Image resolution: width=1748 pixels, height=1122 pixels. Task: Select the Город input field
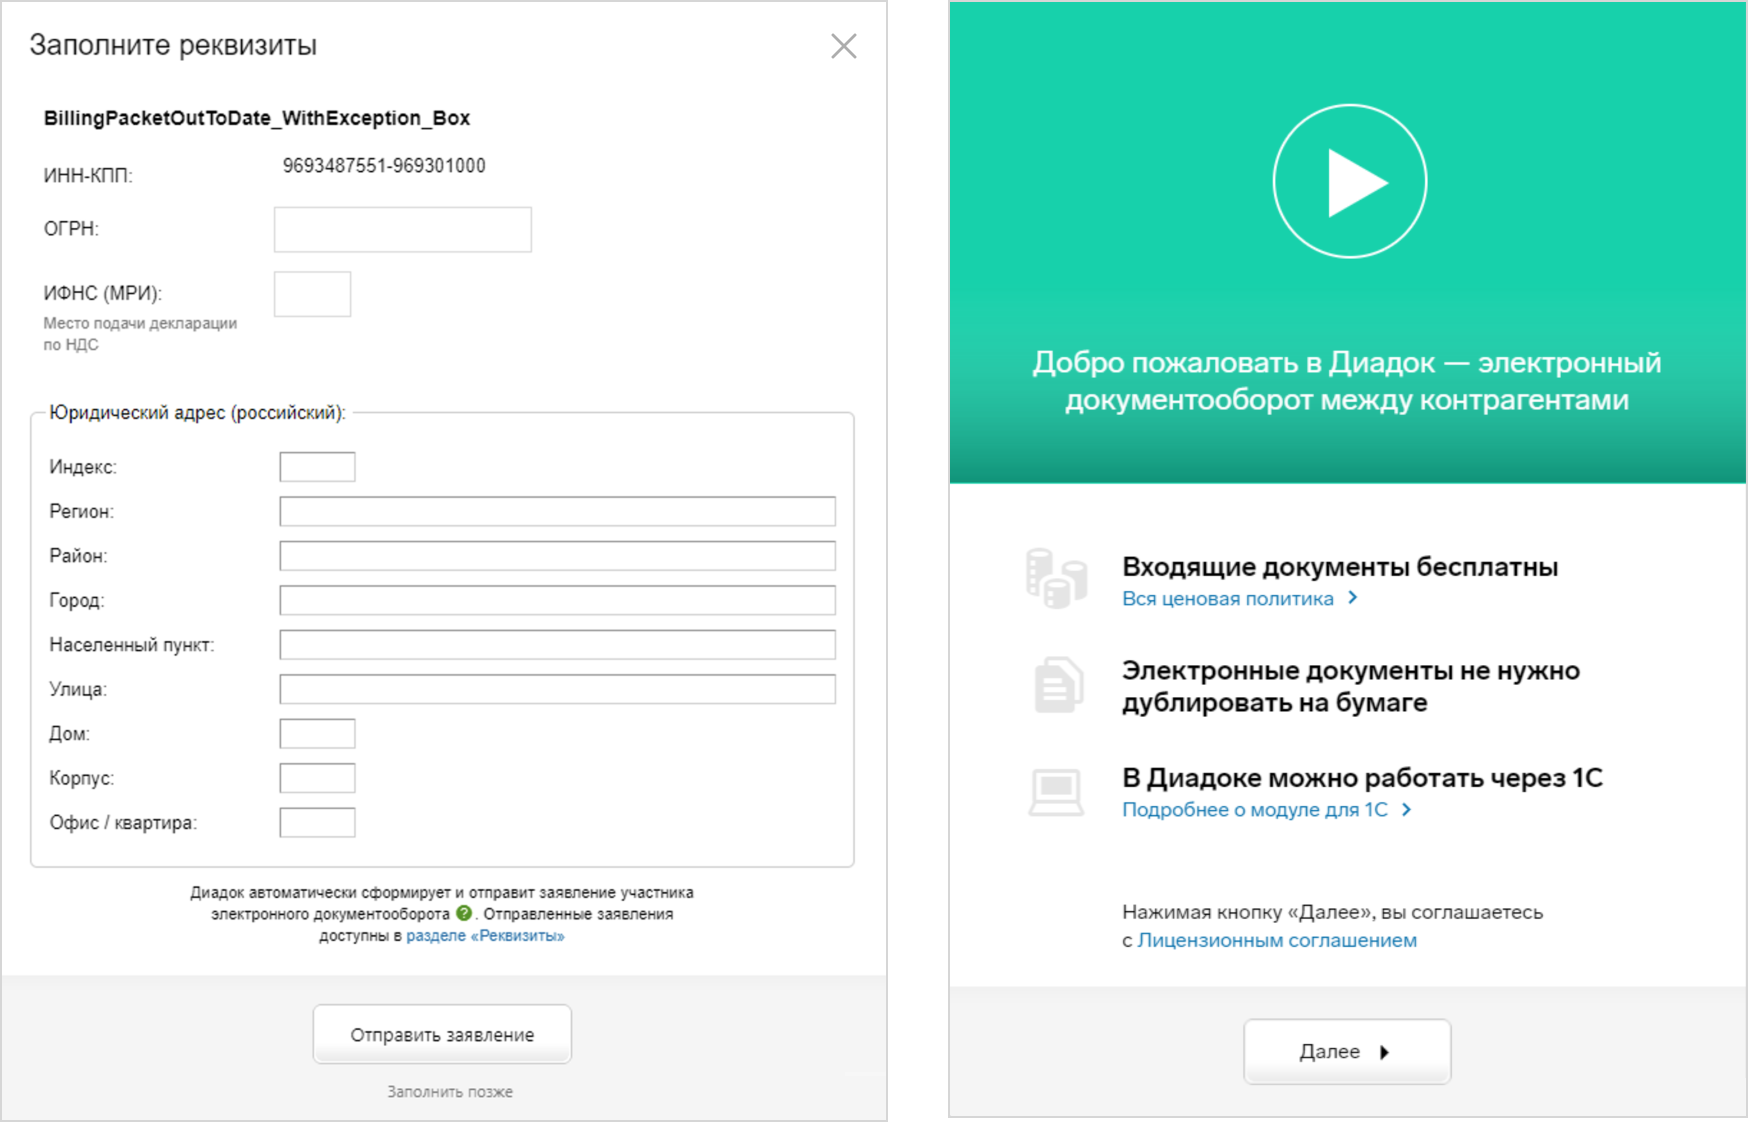click(557, 600)
